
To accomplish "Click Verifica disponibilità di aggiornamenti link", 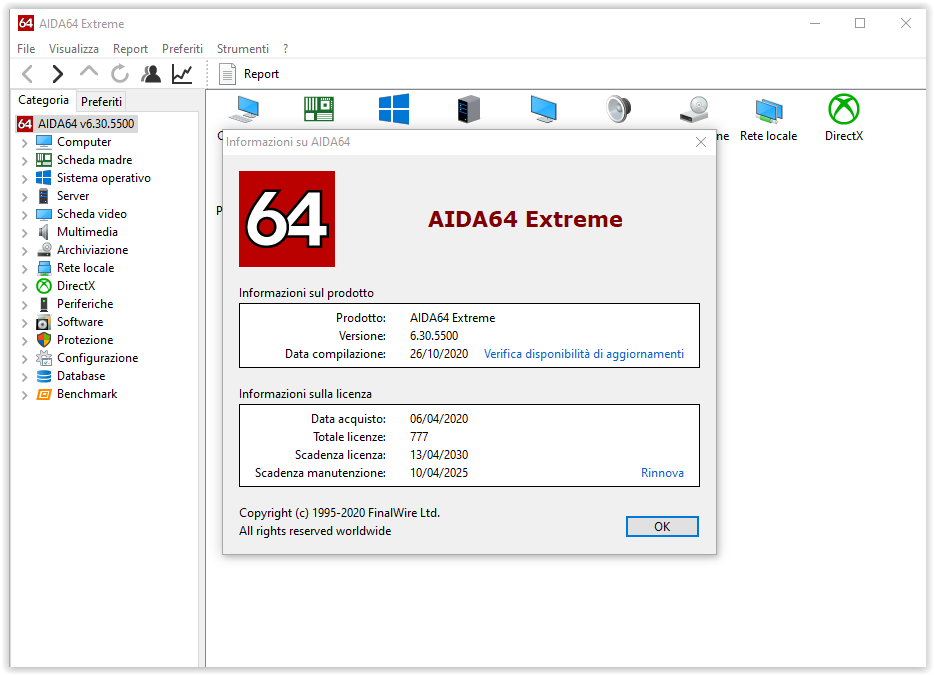I will [x=584, y=354].
